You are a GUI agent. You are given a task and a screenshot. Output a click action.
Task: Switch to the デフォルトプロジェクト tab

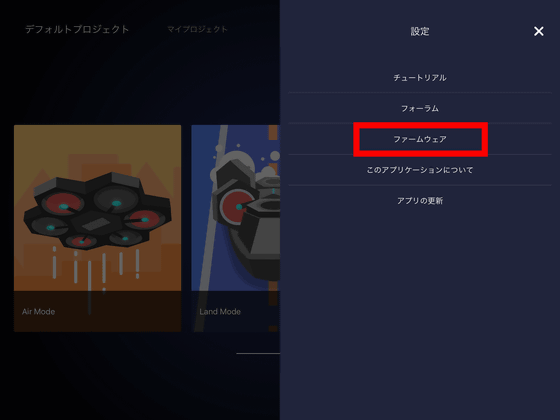tap(77, 29)
